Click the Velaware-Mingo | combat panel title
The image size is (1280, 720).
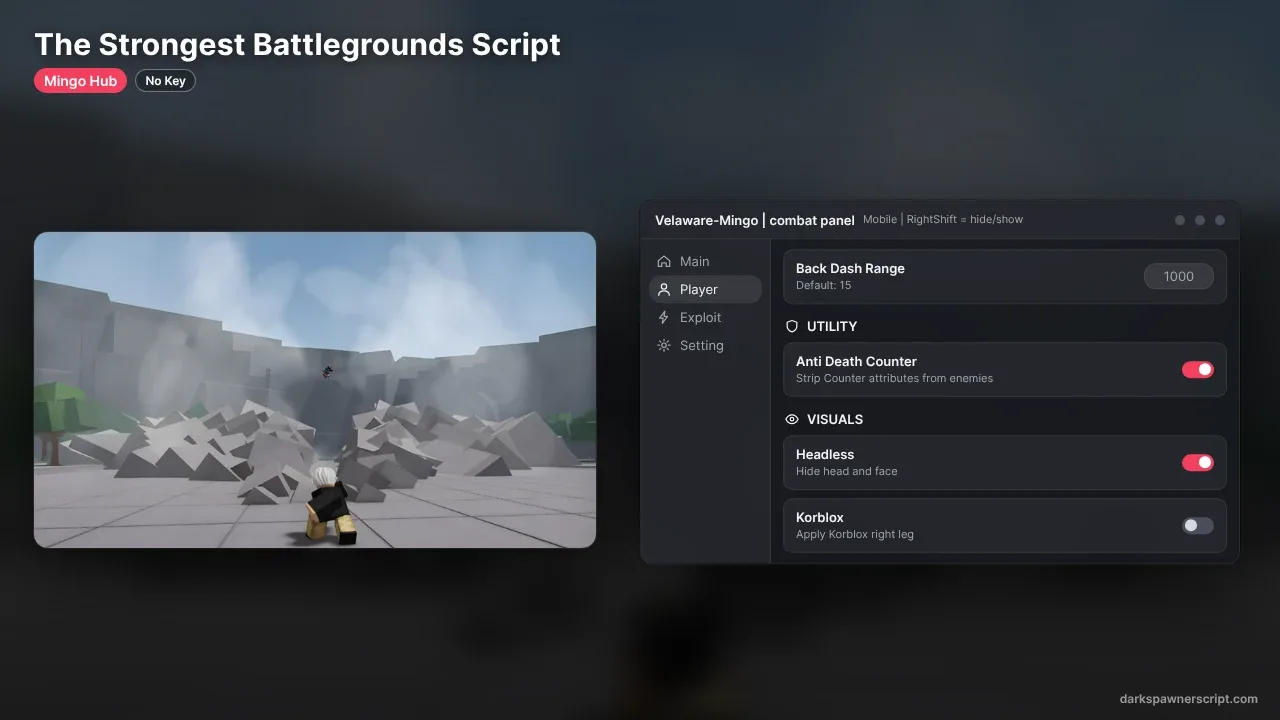tap(755, 220)
